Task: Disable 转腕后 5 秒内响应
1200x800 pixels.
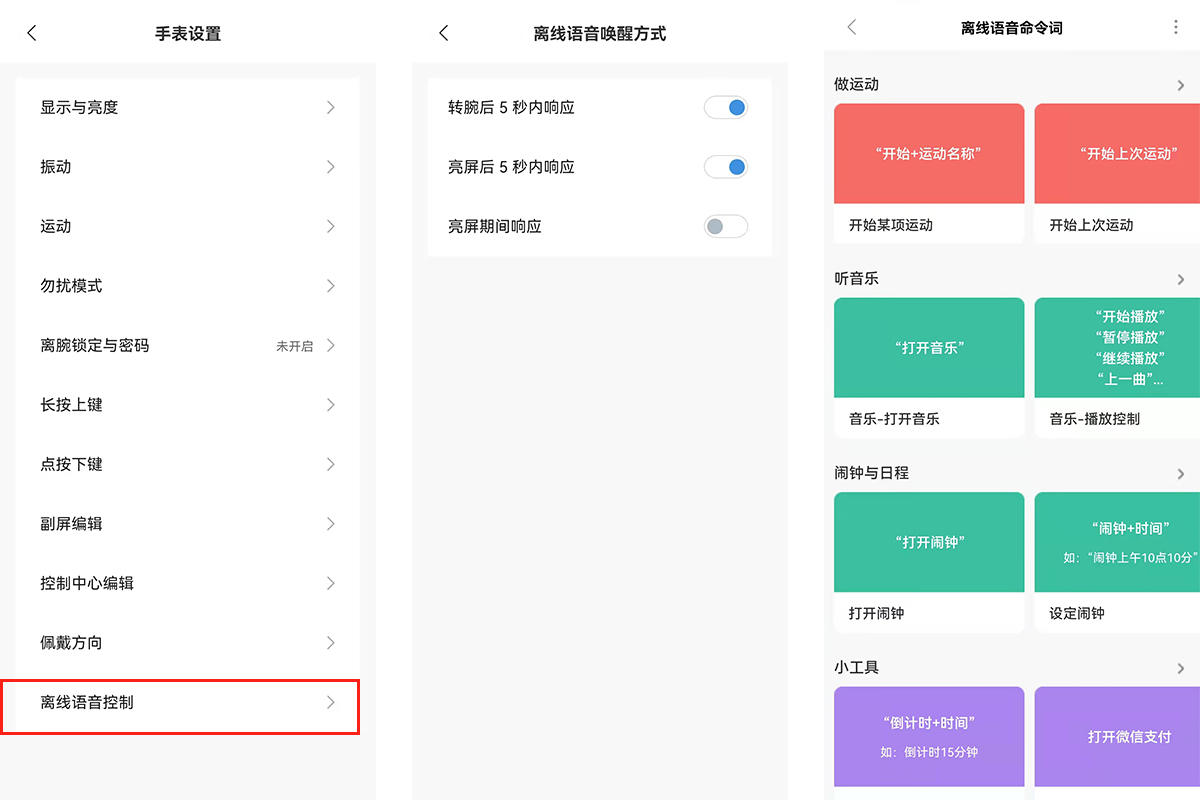Action: click(725, 107)
